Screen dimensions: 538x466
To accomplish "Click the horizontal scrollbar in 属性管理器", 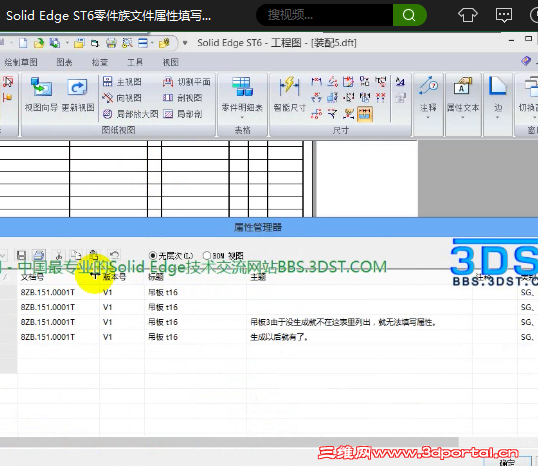I will [229, 442].
